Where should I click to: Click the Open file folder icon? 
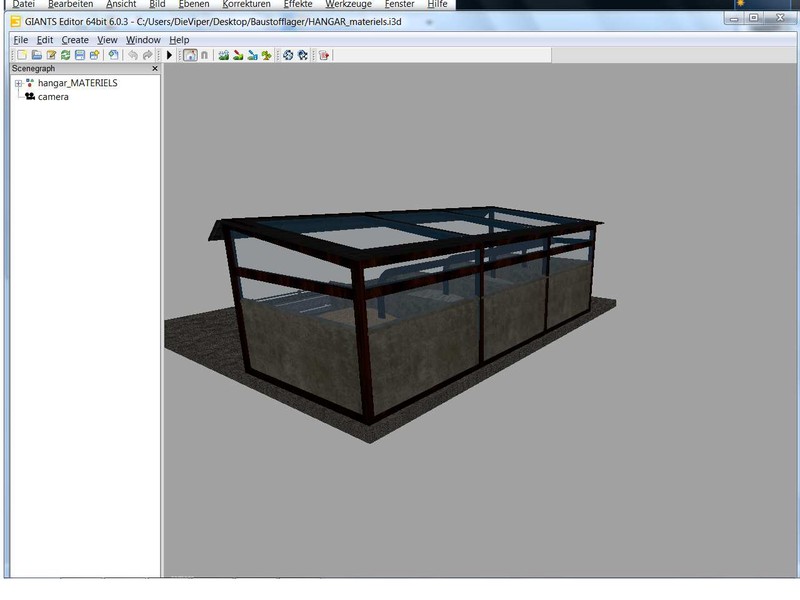pos(36,55)
